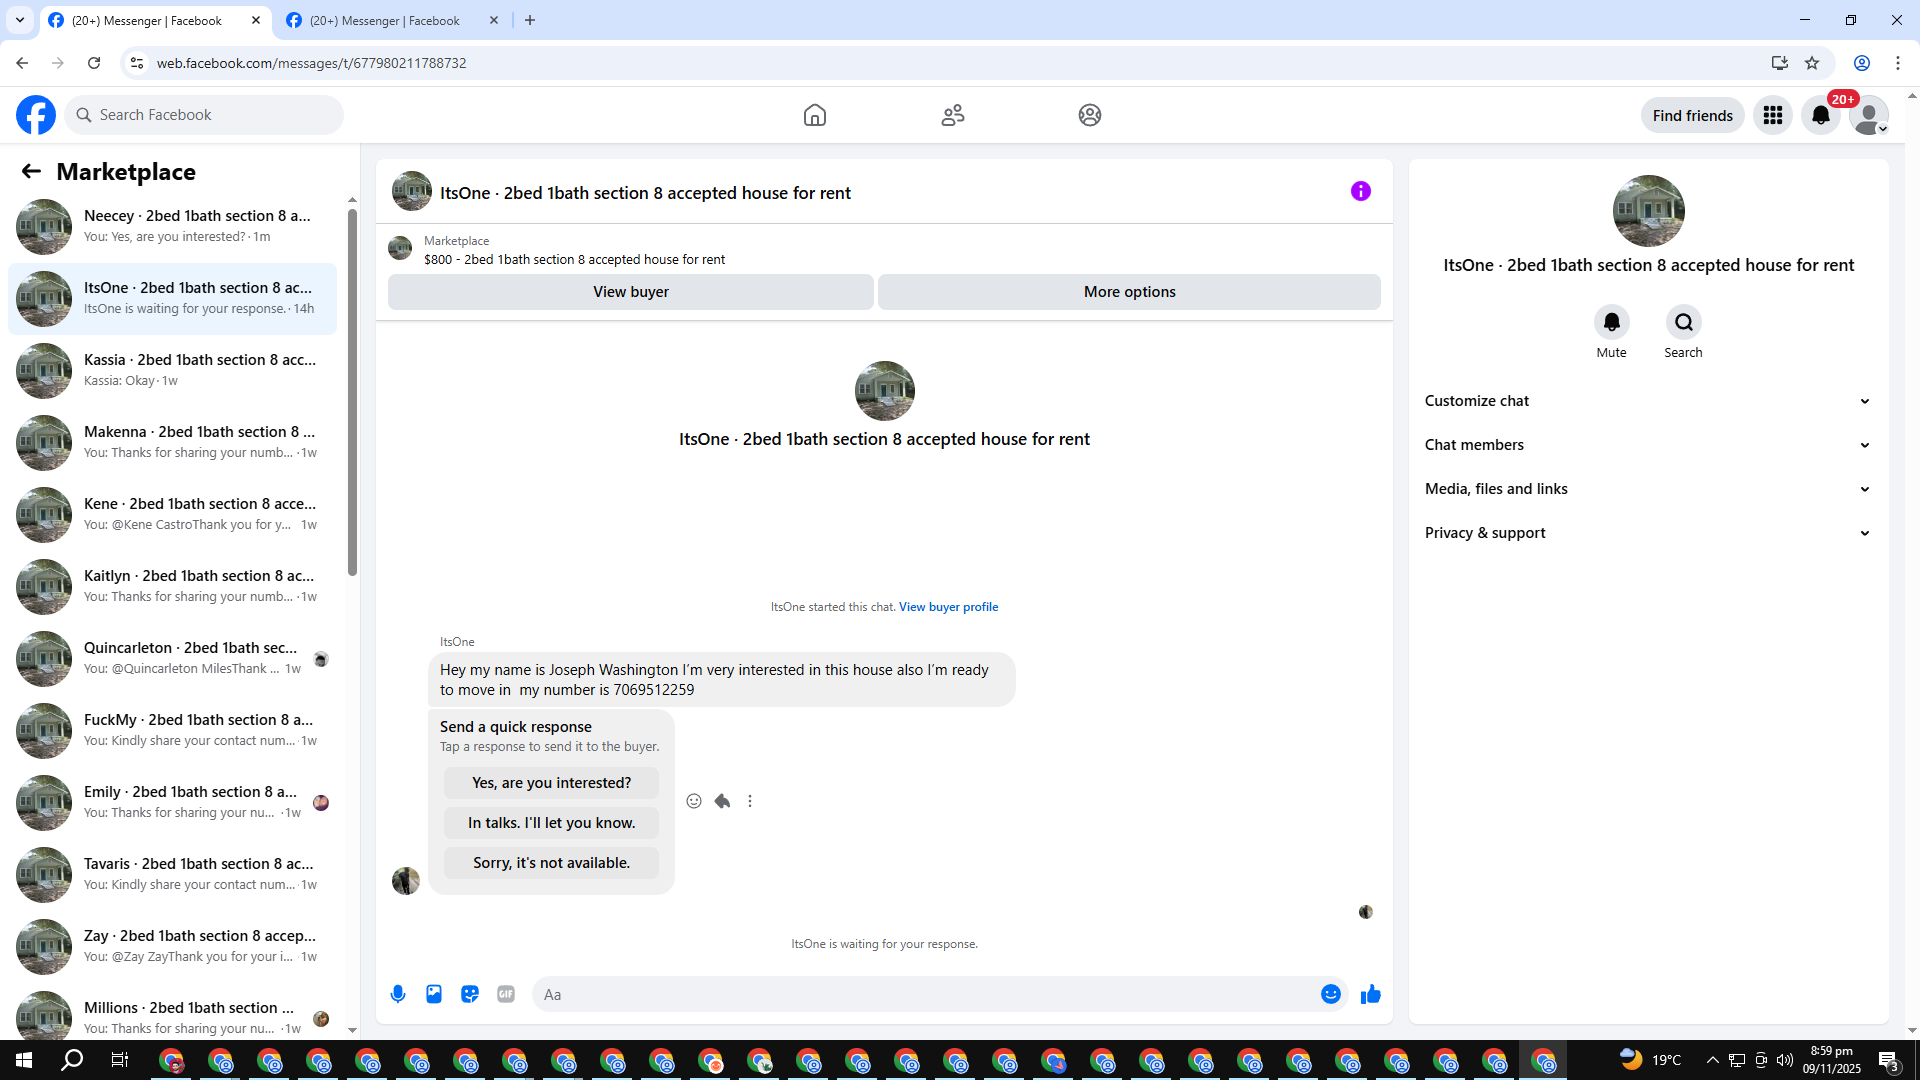The width and height of the screenshot is (1920, 1080).
Task: Expand Customize chat section
Action: click(x=1648, y=401)
